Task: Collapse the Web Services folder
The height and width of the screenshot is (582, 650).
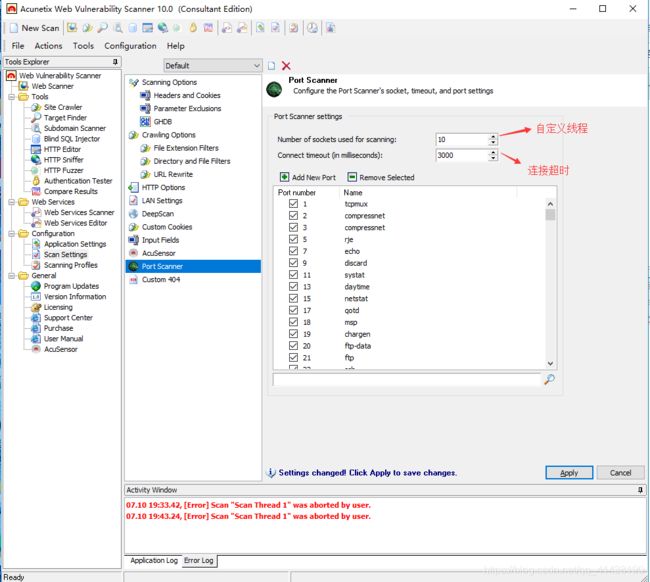Action: 12,202
